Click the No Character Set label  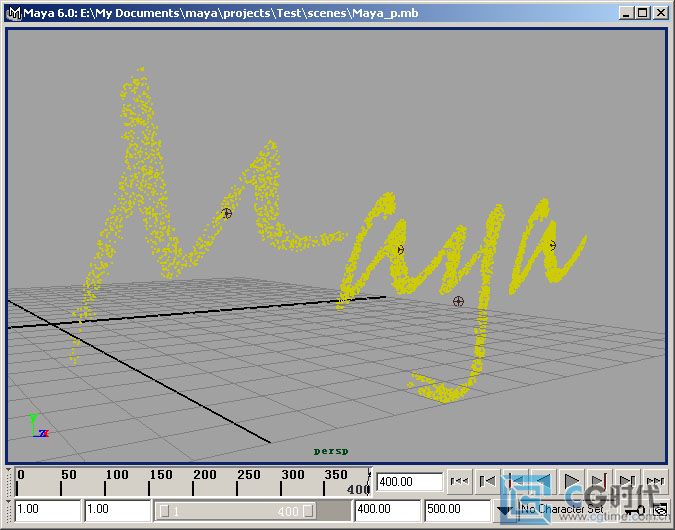click(562, 509)
